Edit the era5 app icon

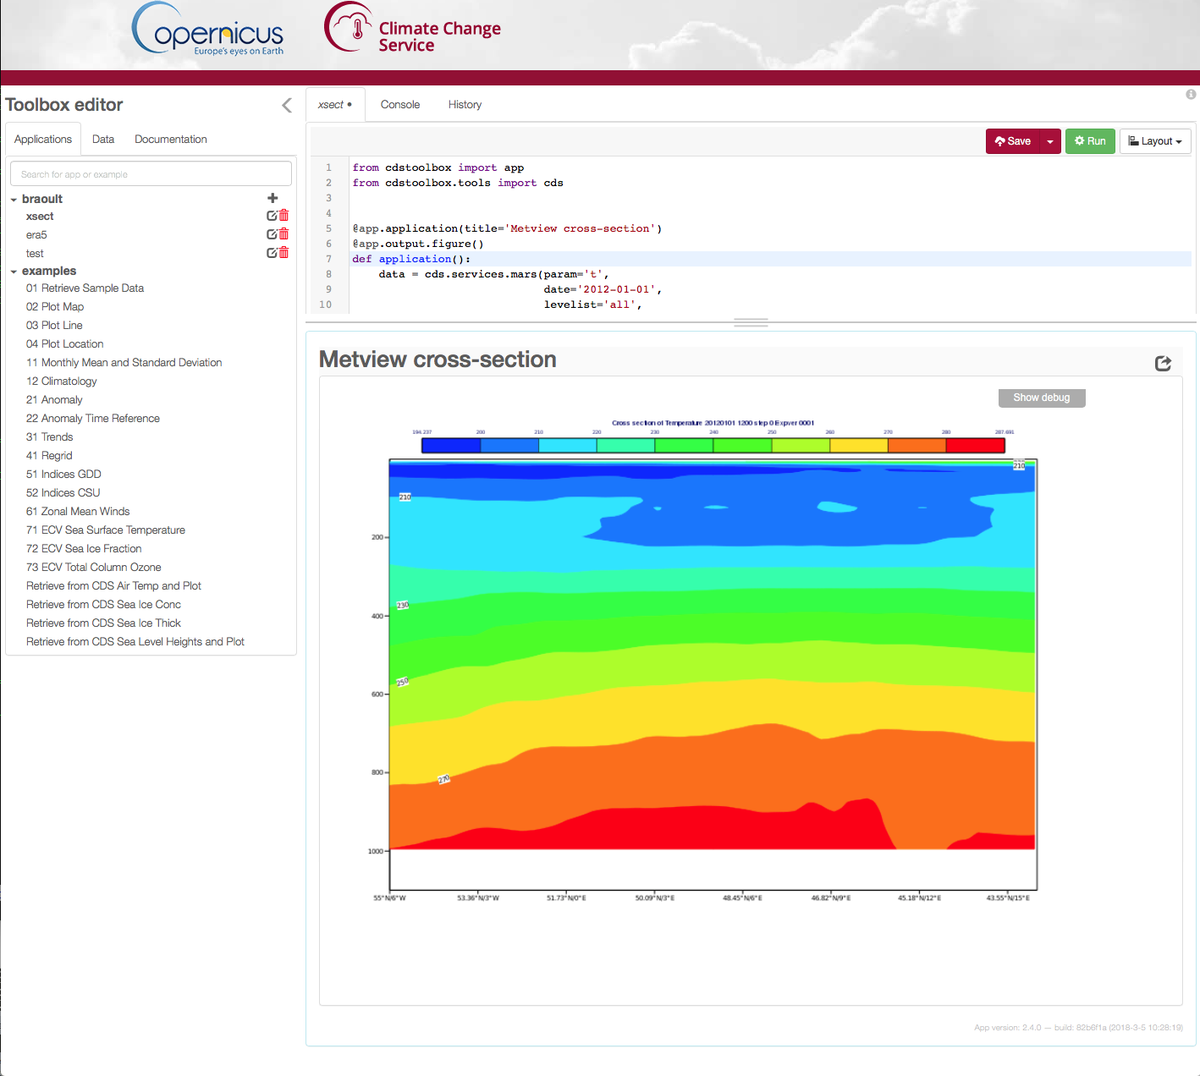point(272,234)
